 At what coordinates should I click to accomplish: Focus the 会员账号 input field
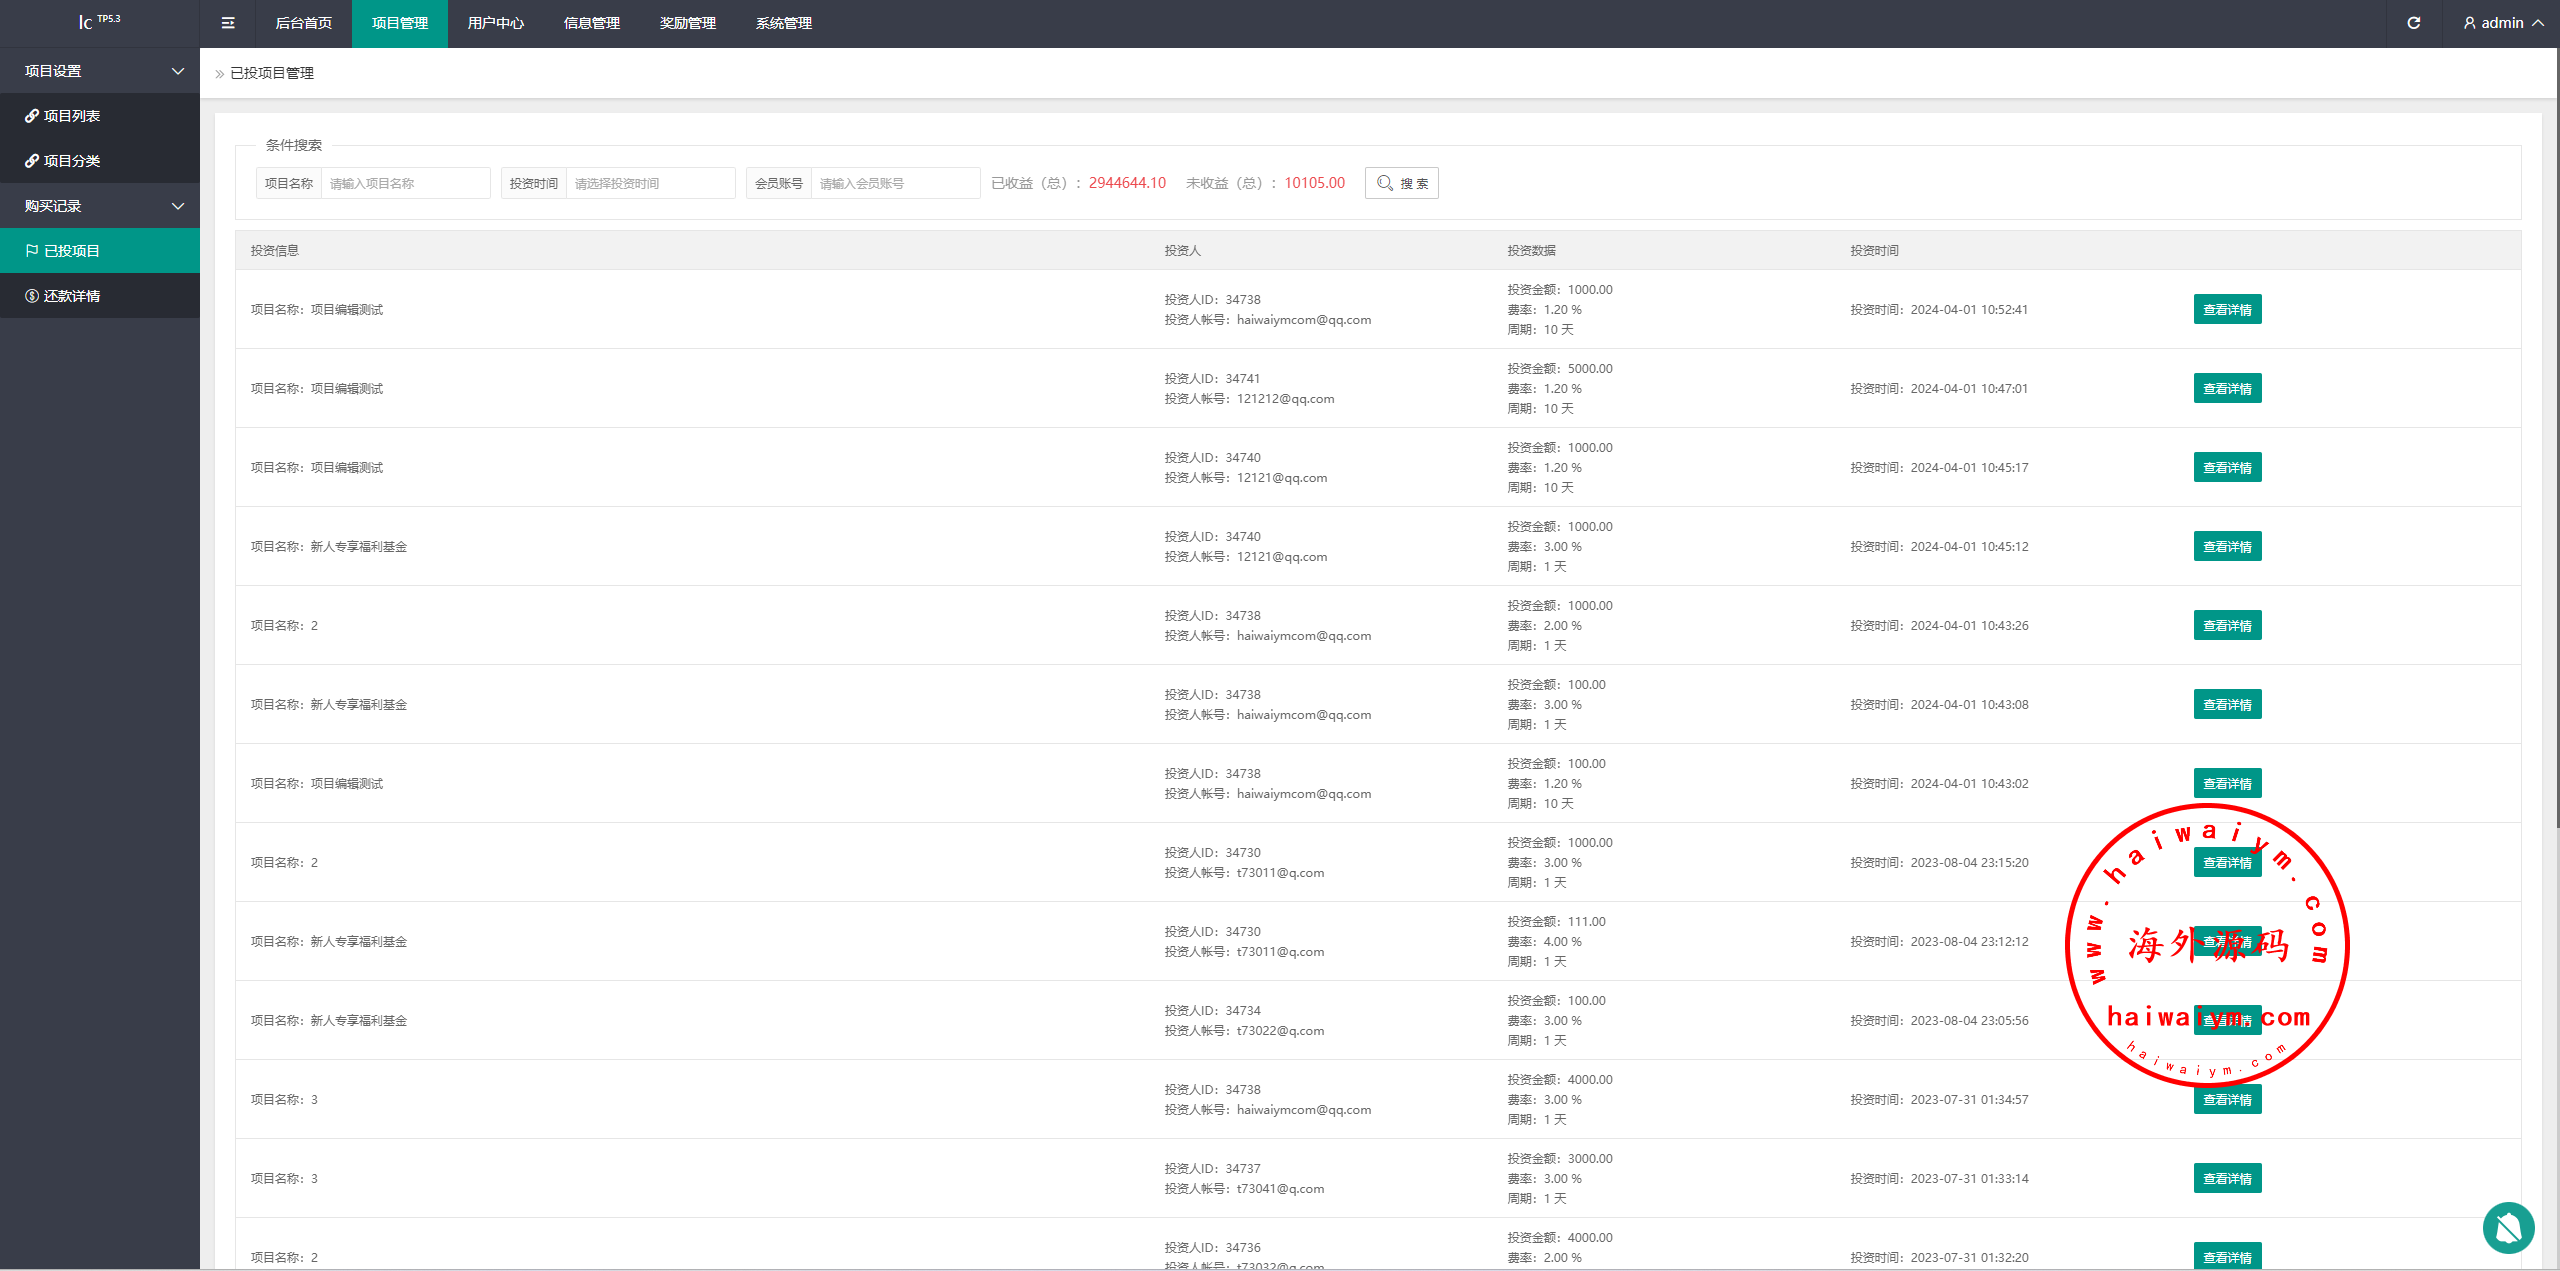coord(894,183)
